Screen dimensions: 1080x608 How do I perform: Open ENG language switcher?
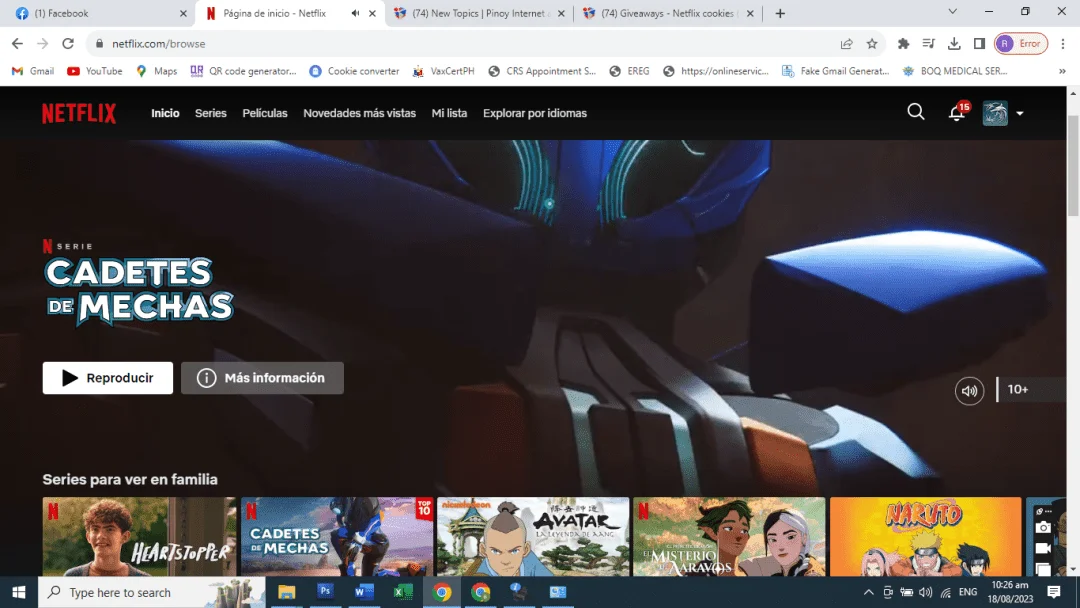click(968, 592)
